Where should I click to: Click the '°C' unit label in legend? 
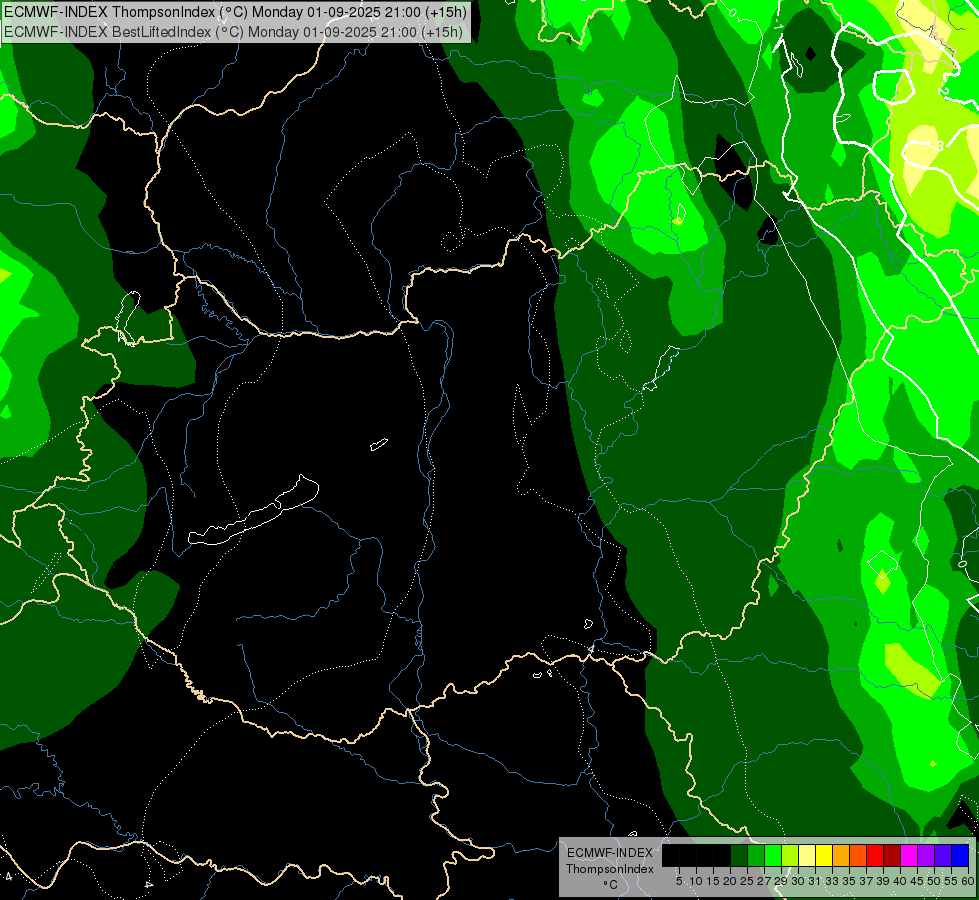point(611,884)
